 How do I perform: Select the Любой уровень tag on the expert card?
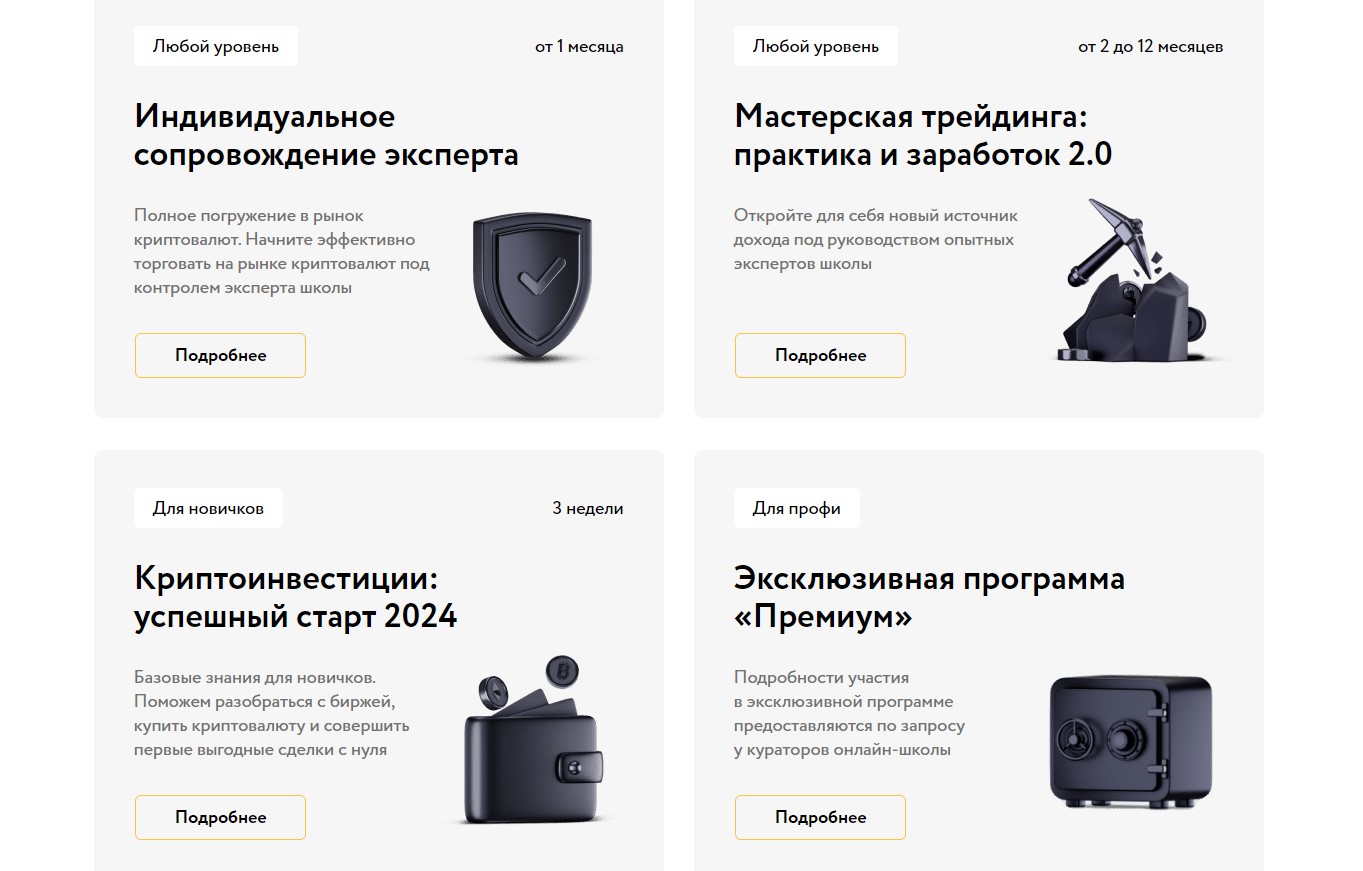coord(216,46)
